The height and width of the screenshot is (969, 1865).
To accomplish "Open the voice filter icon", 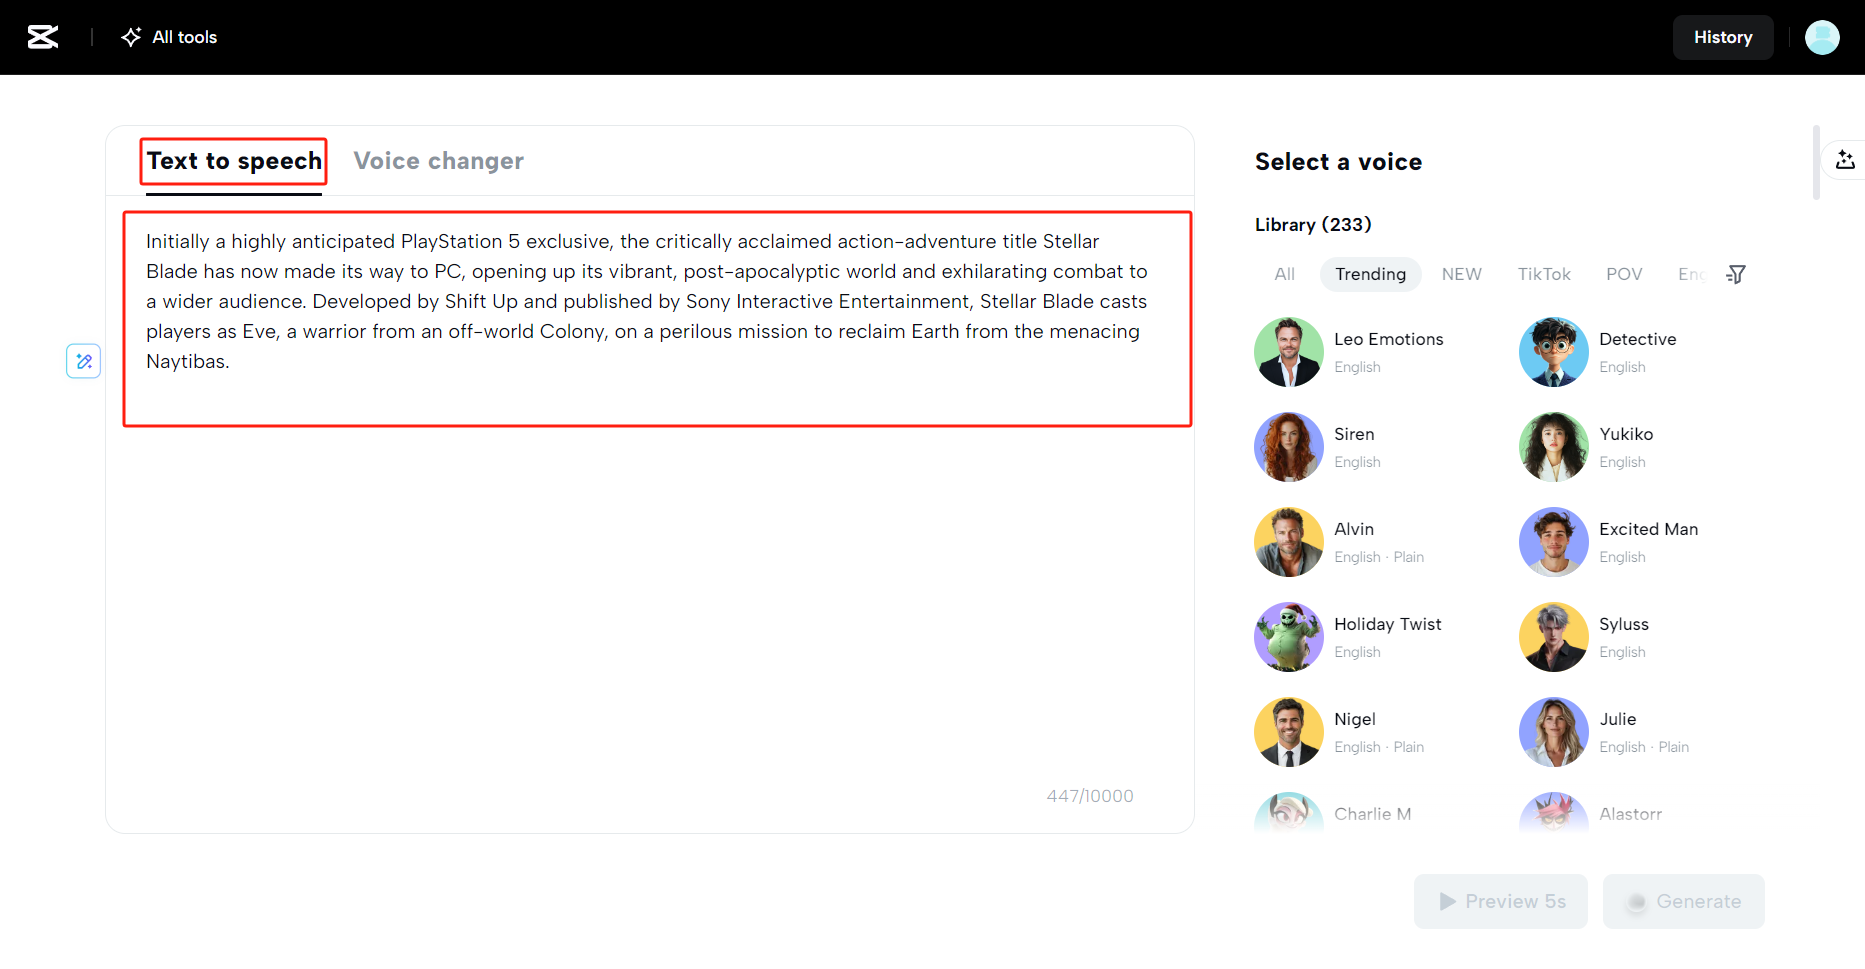I will [x=1736, y=274].
